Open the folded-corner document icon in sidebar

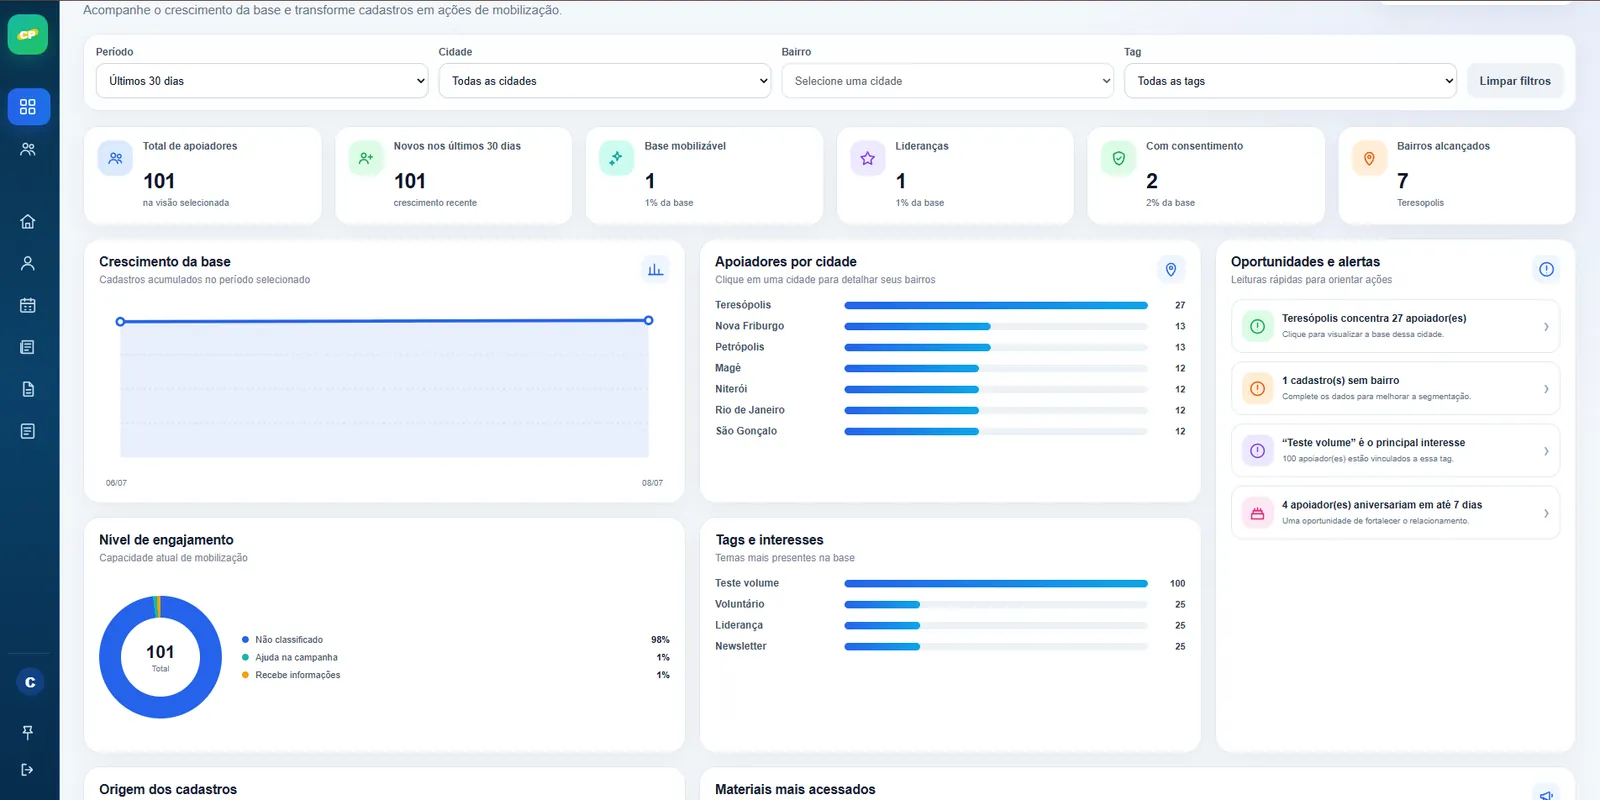point(28,390)
